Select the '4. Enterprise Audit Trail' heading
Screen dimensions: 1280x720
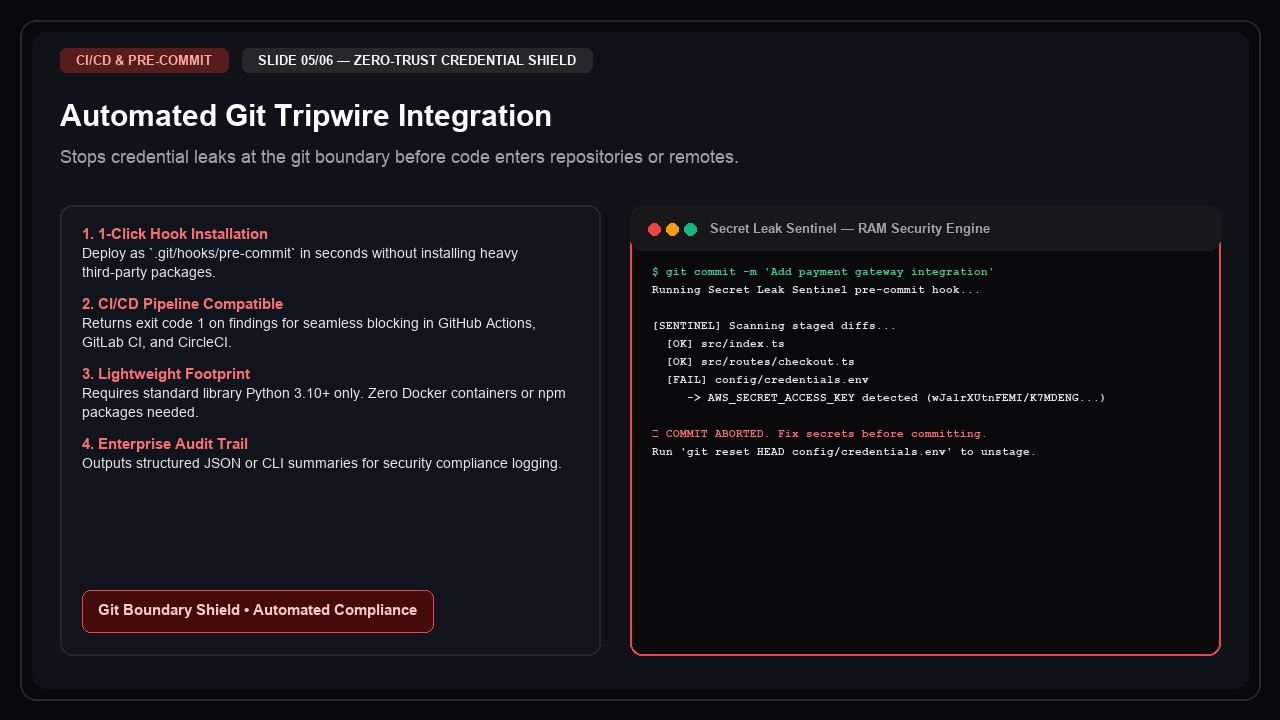165,444
